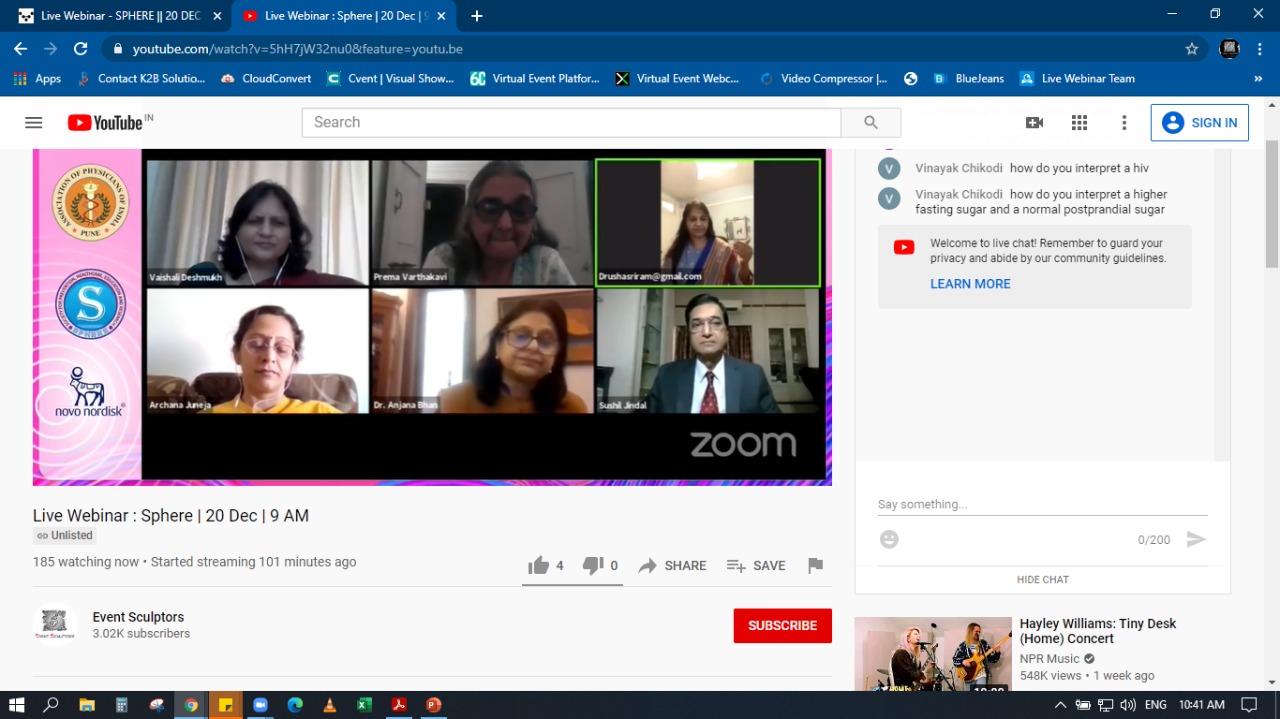Dislike the video with thumbs down

(x=593, y=565)
